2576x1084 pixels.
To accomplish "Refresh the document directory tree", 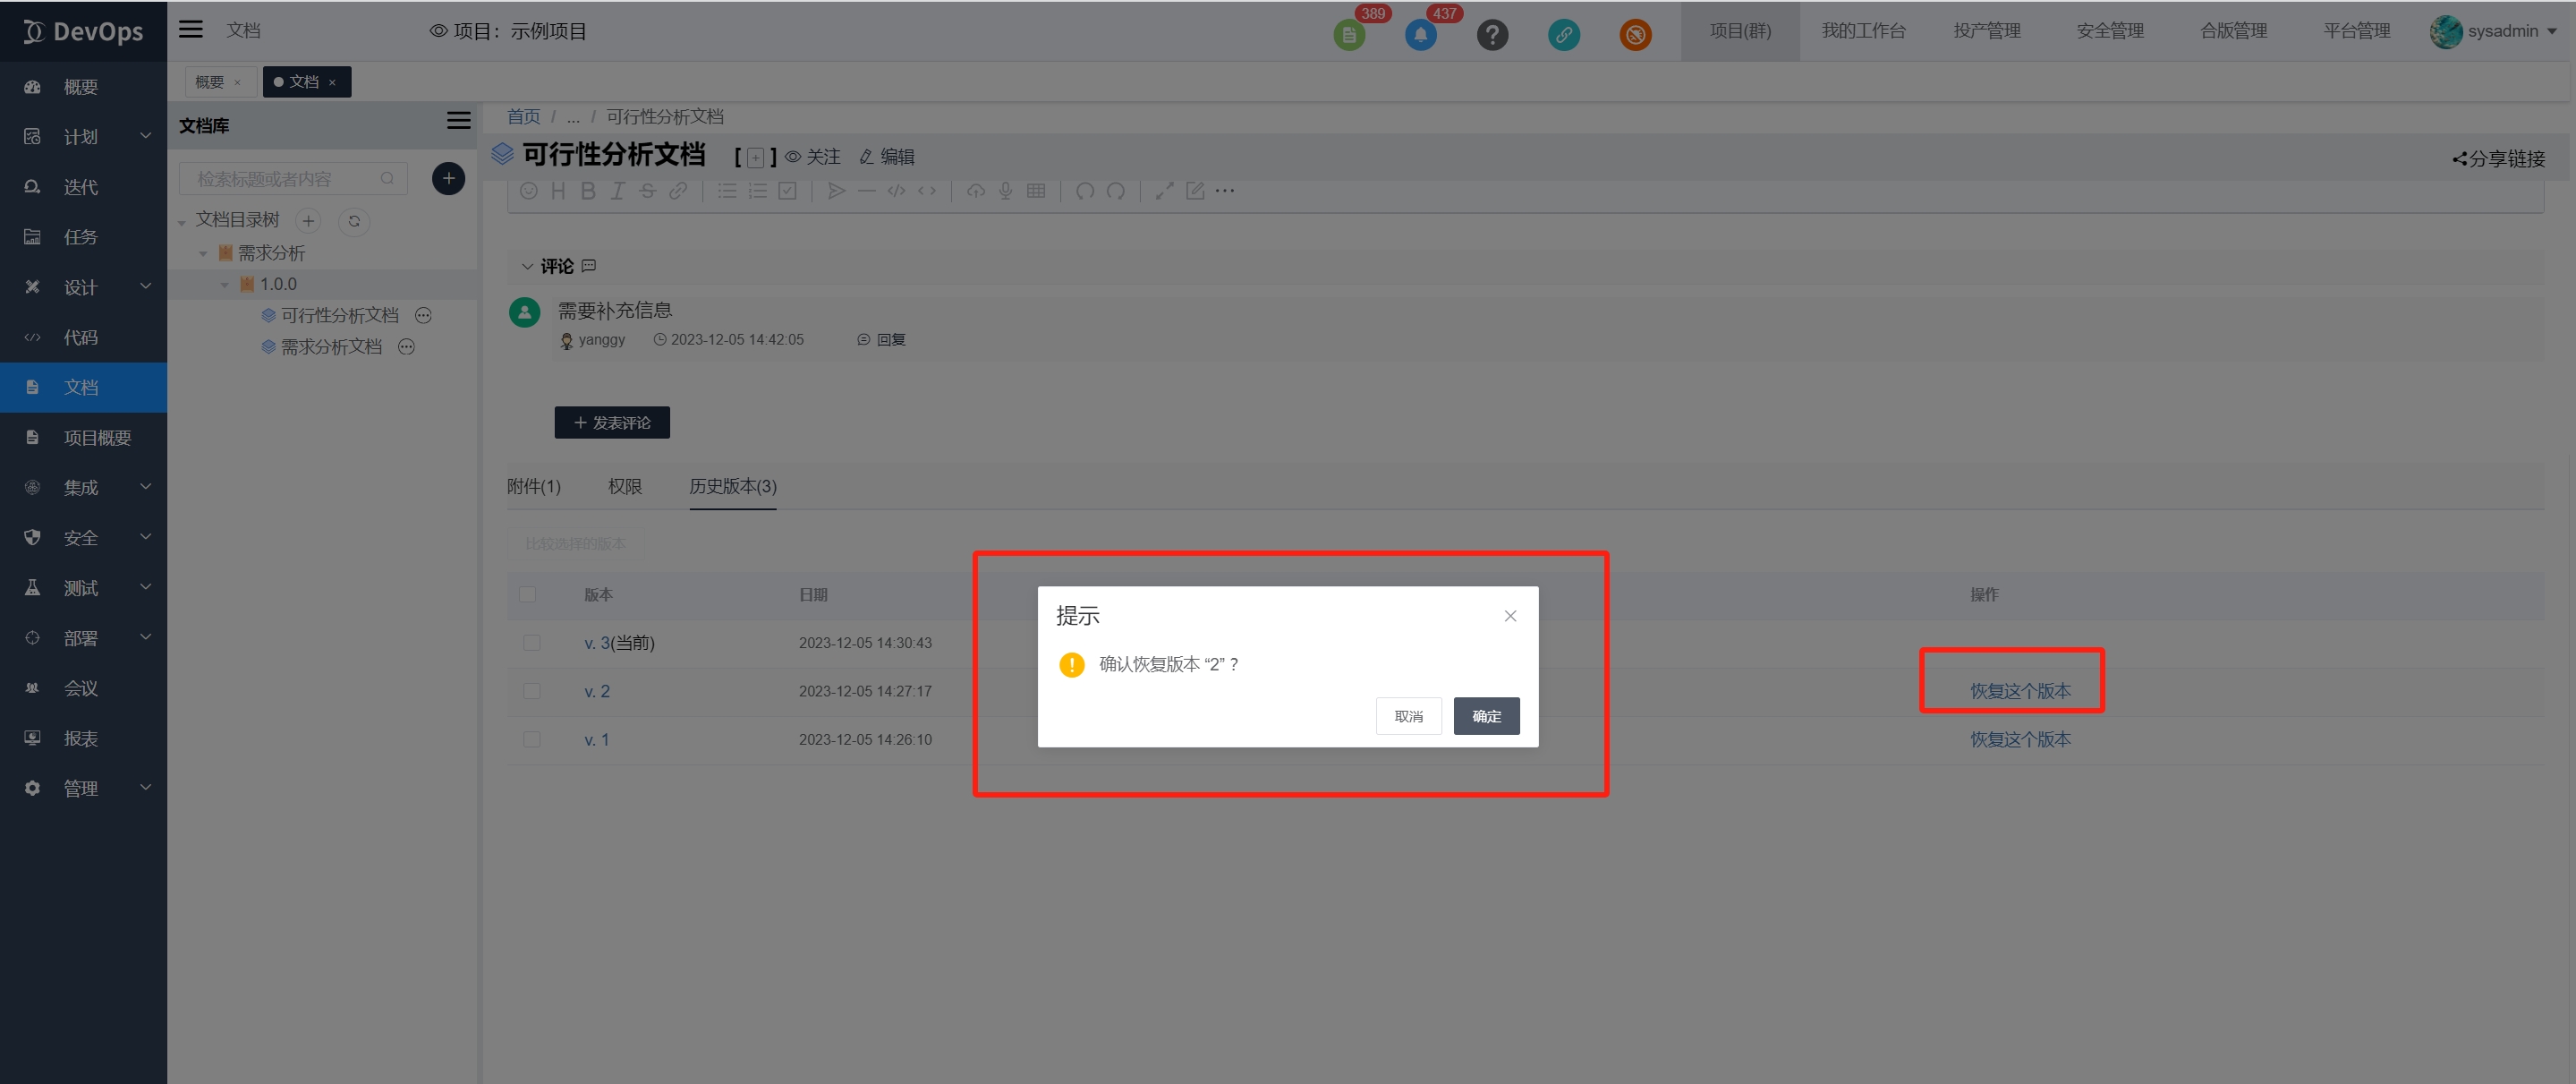I will [354, 221].
